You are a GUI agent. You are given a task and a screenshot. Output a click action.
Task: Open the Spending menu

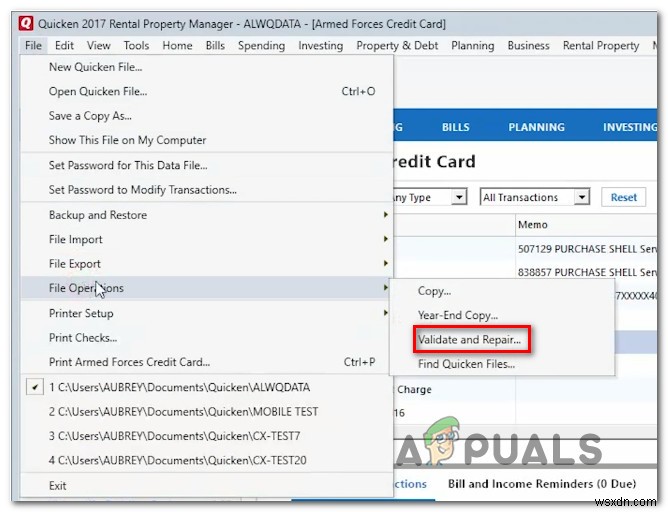262,46
